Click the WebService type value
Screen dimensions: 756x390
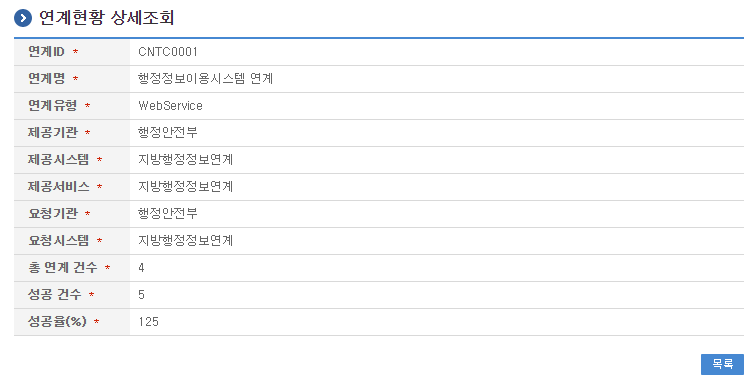[170, 106]
